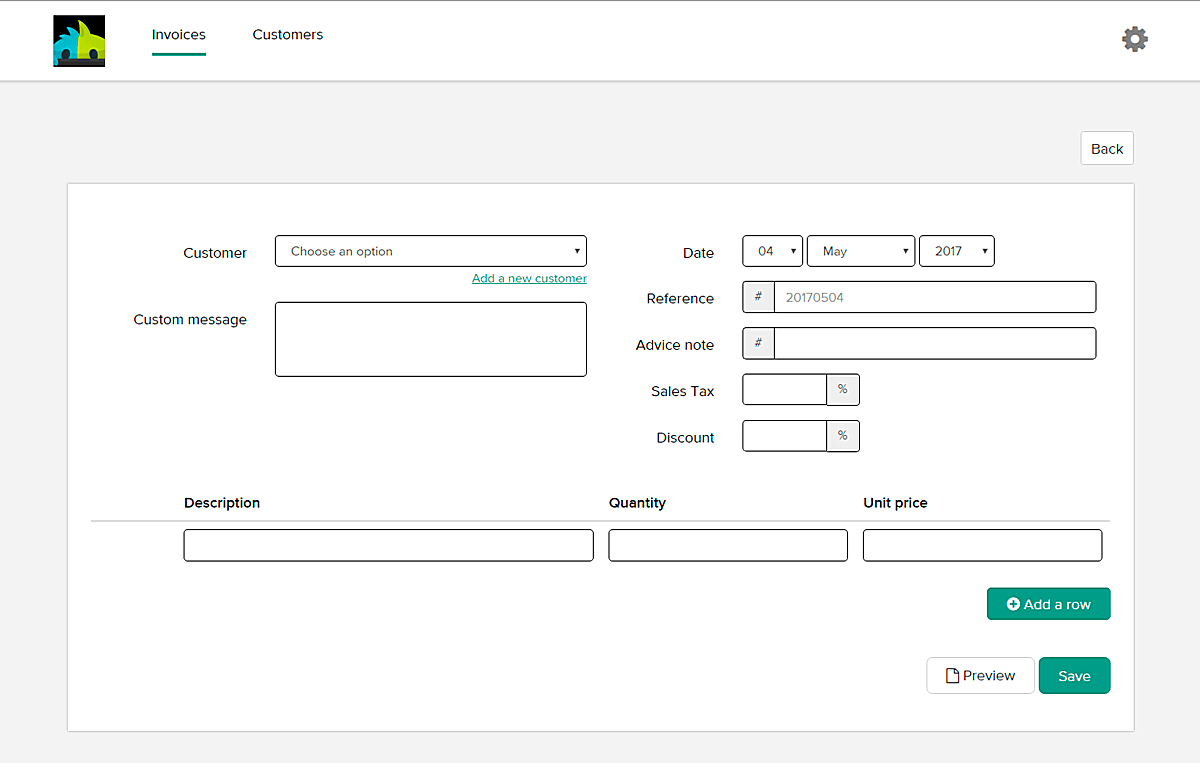Follow the Add a new customer link

click(529, 278)
